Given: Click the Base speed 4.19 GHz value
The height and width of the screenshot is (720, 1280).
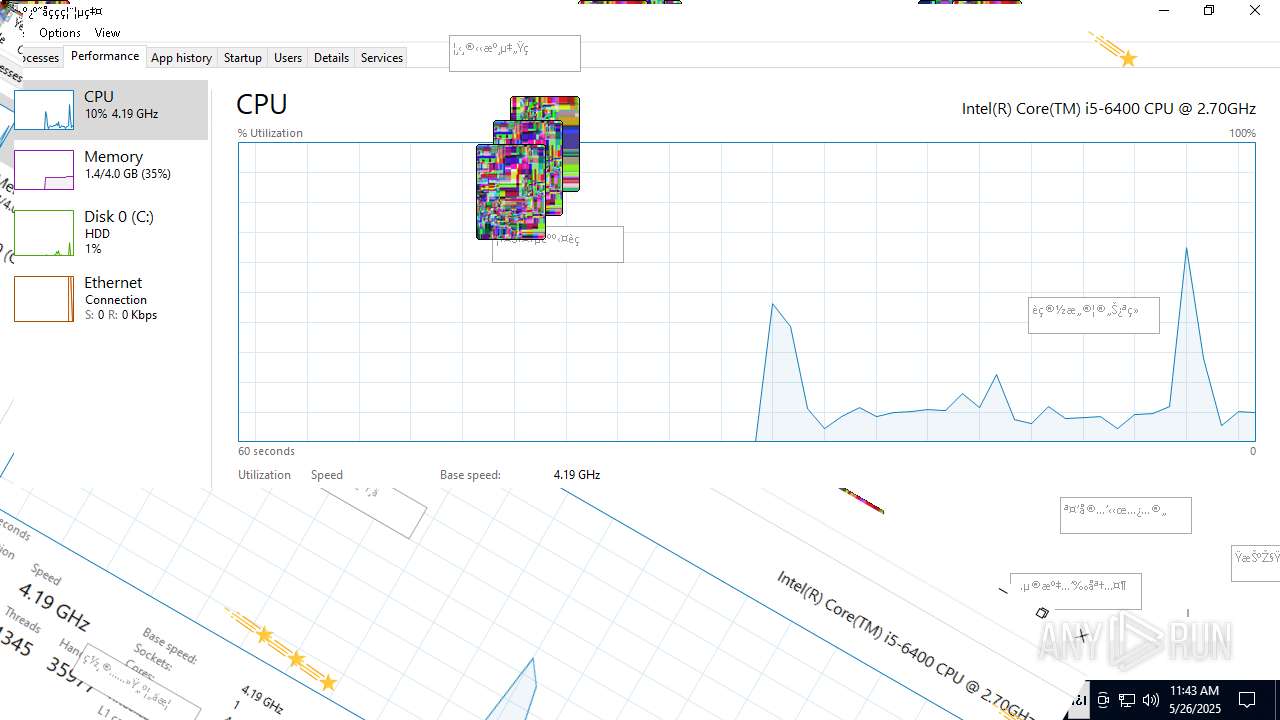Looking at the screenshot, I should pyautogui.click(x=577, y=475).
